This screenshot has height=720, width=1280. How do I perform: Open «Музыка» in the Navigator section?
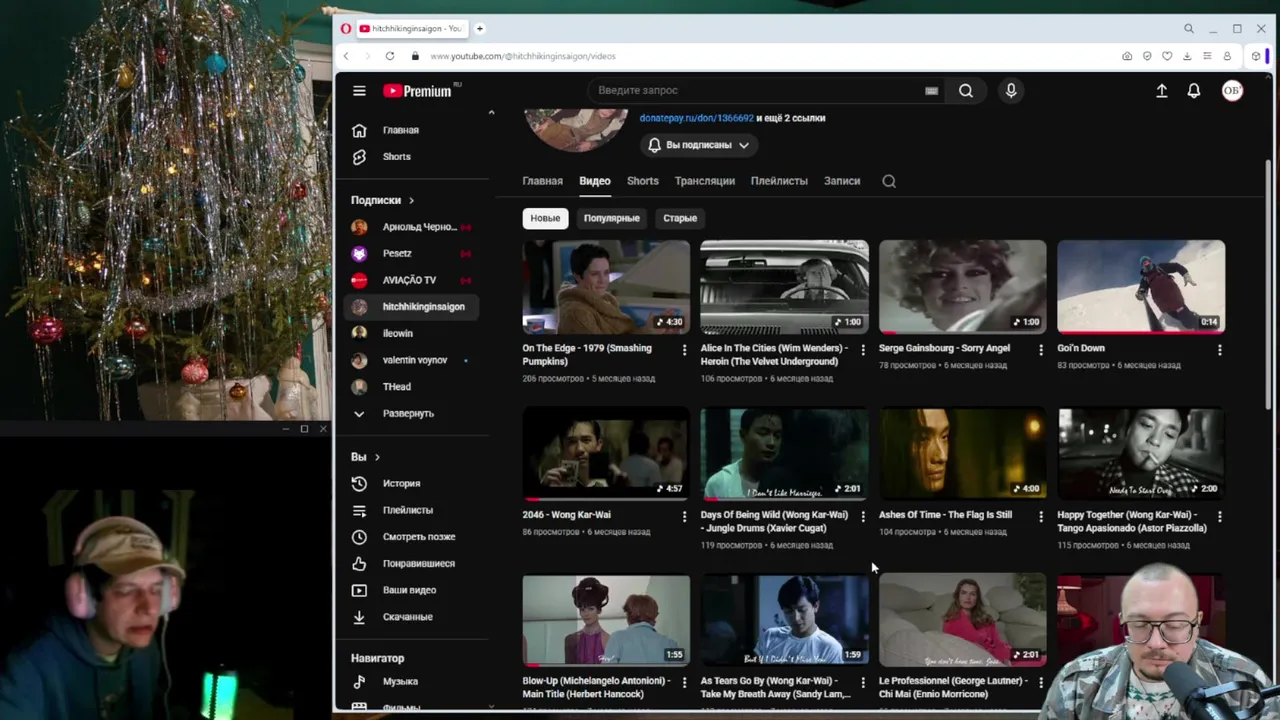(412, 681)
